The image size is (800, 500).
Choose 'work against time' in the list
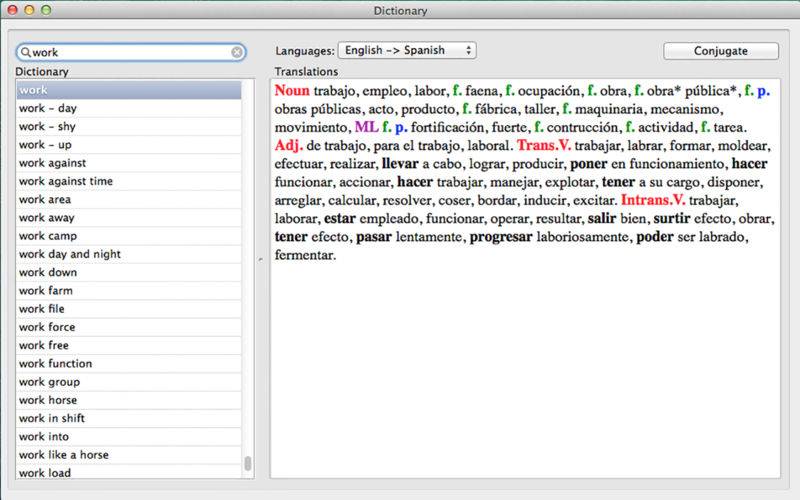tap(129, 181)
